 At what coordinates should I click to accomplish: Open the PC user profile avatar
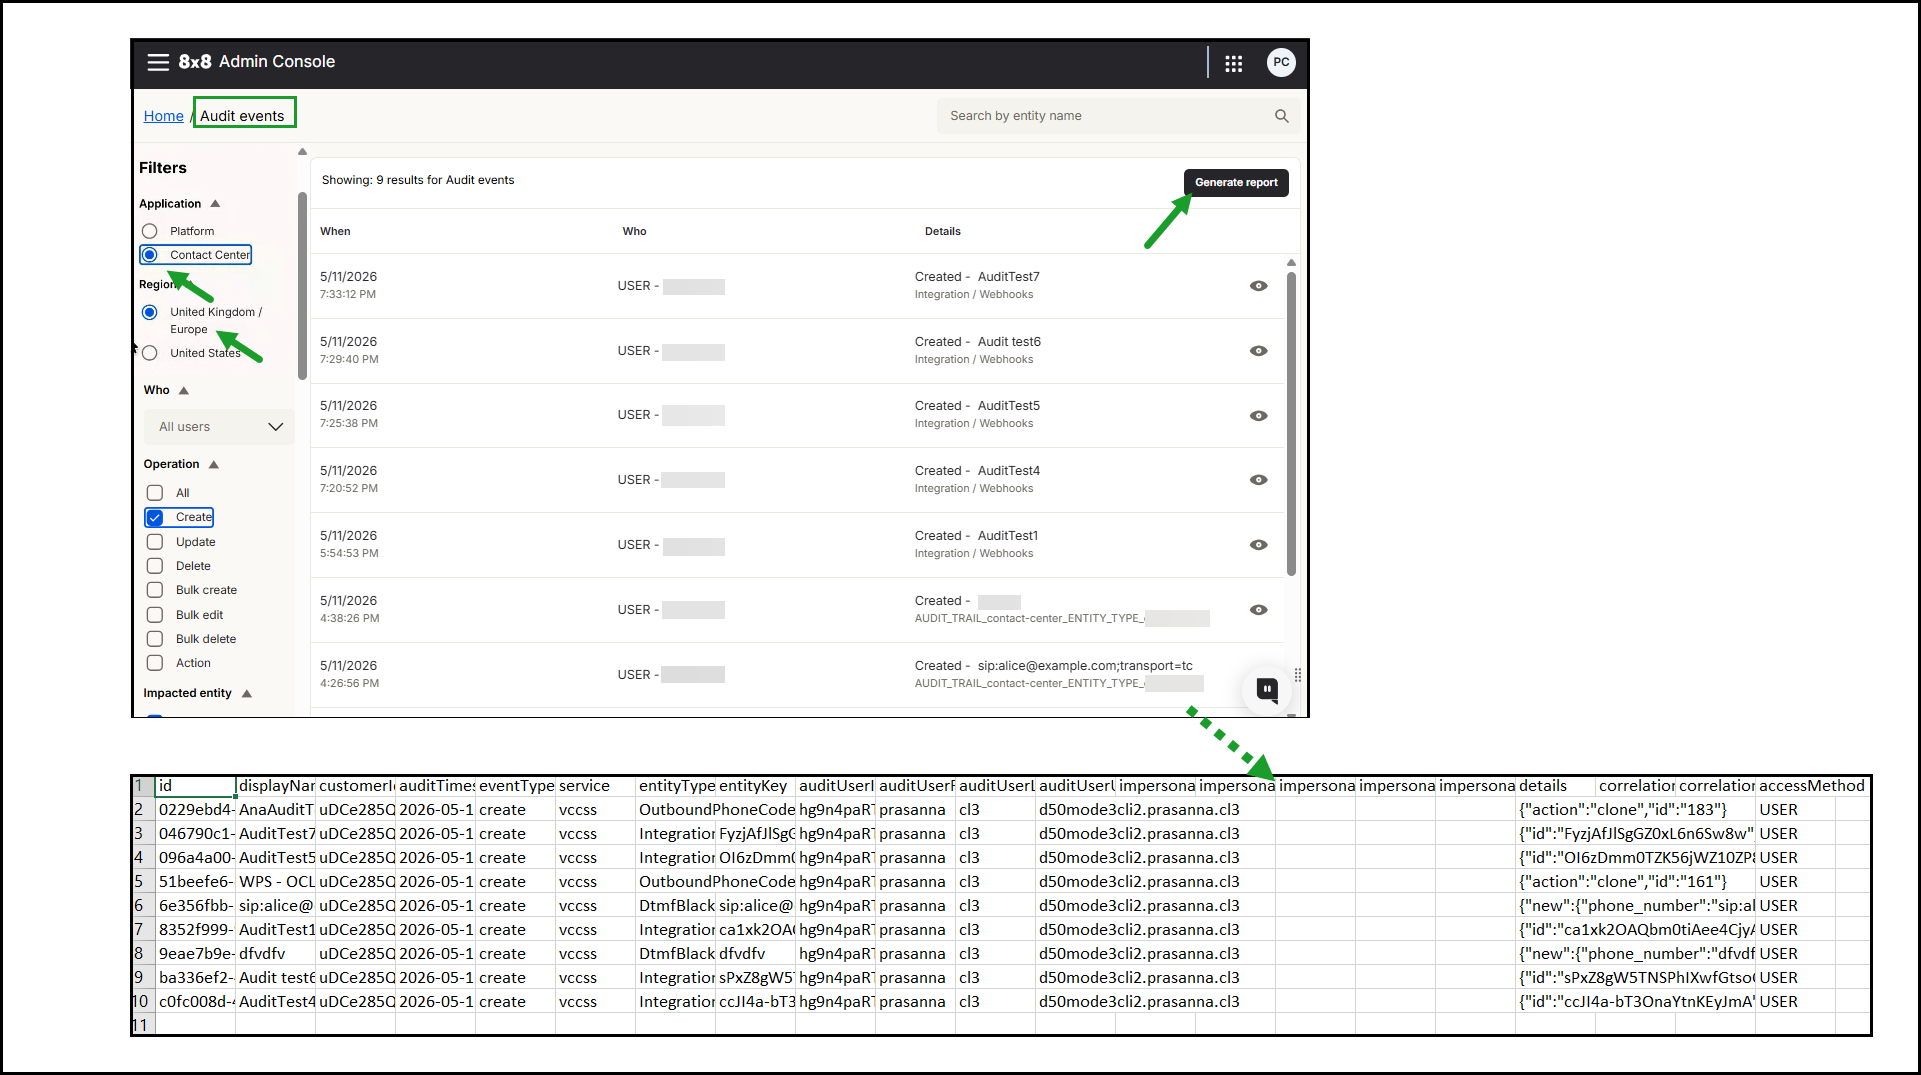pos(1281,62)
